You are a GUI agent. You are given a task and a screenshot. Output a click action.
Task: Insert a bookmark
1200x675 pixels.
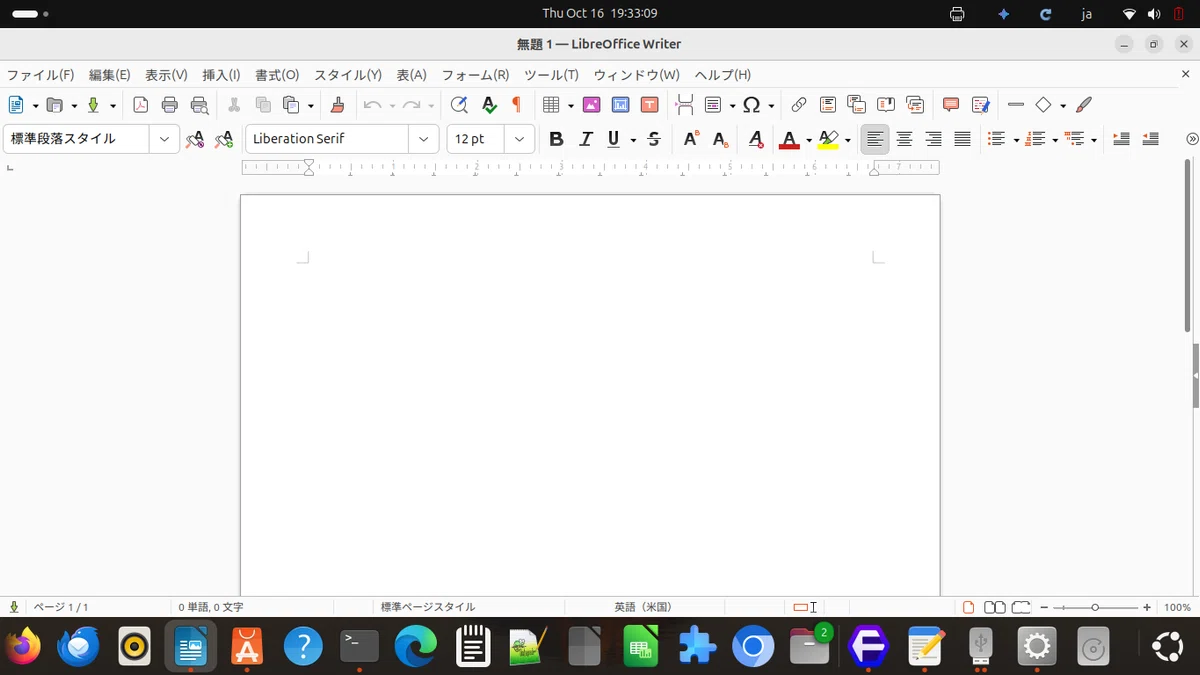[x=886, y=105]
